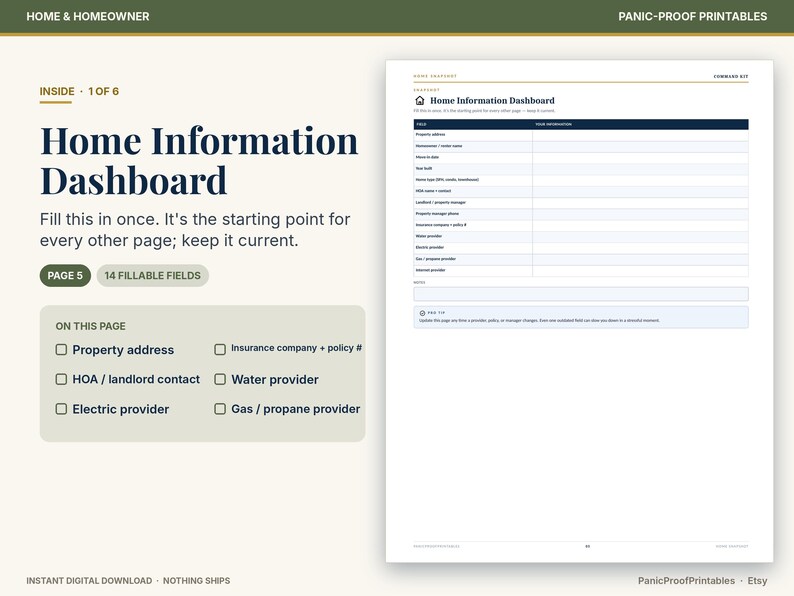Image resolution: width=794 pixels, height=596 pixels.
Task: Click the 'HOME & HOMEOWNER' header text
Action: coord(88,16)
